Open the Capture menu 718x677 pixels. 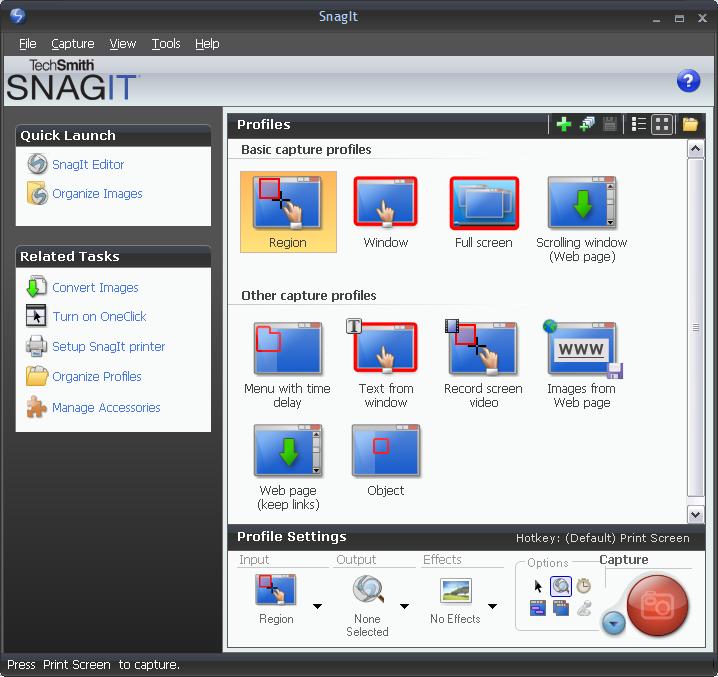pos(73,44)
